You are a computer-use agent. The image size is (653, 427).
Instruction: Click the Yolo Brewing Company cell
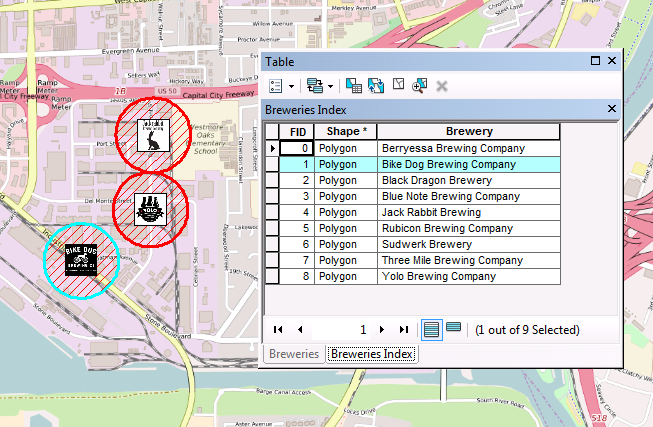click(x=469, y=276)
